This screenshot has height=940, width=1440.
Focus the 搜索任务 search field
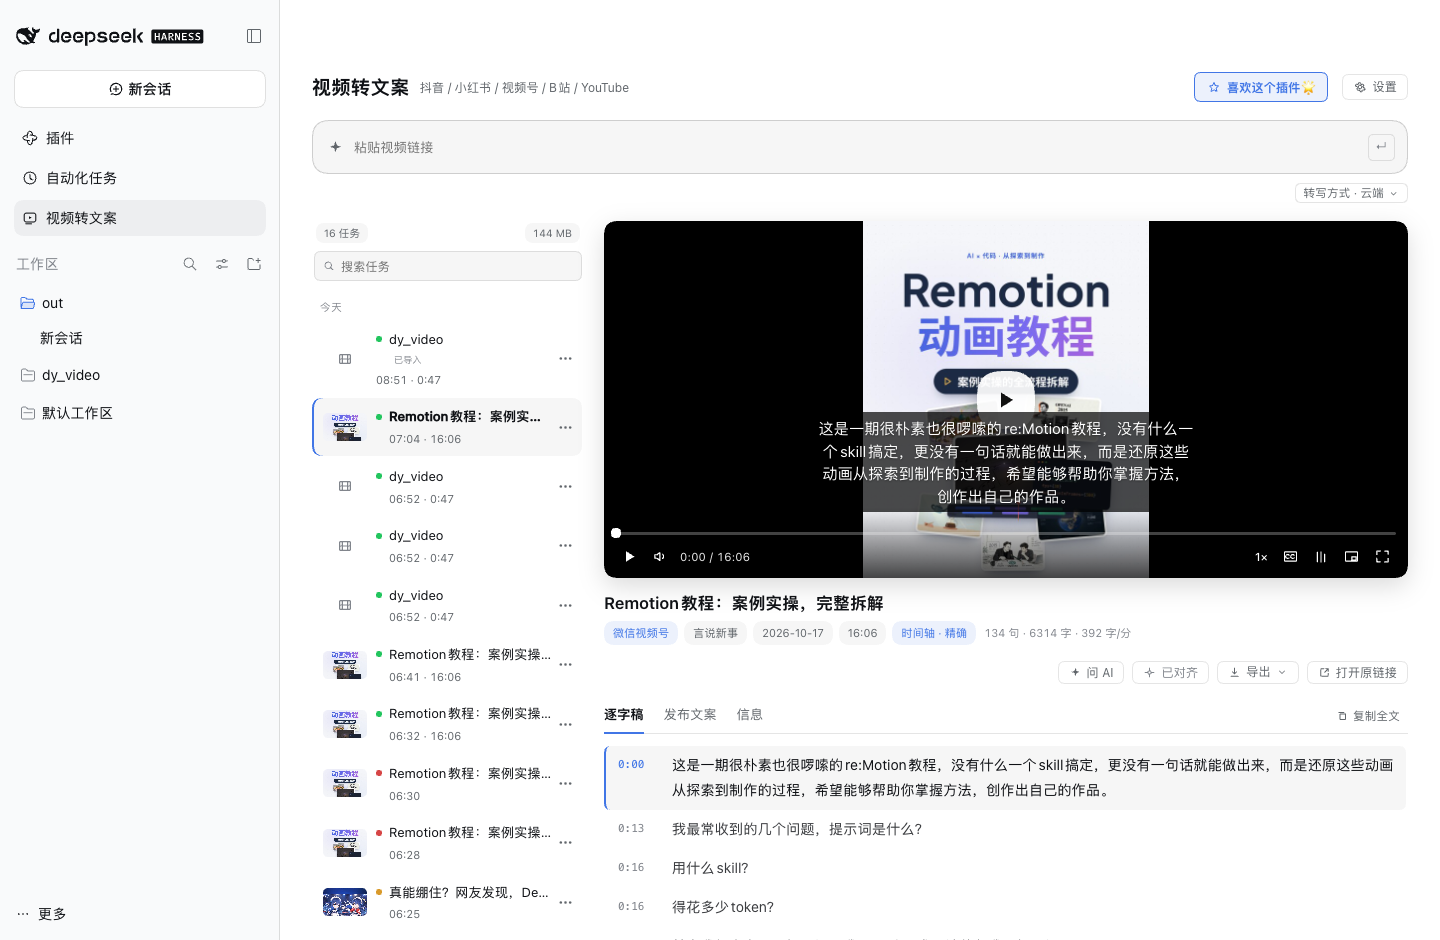(x=448, y=267)
